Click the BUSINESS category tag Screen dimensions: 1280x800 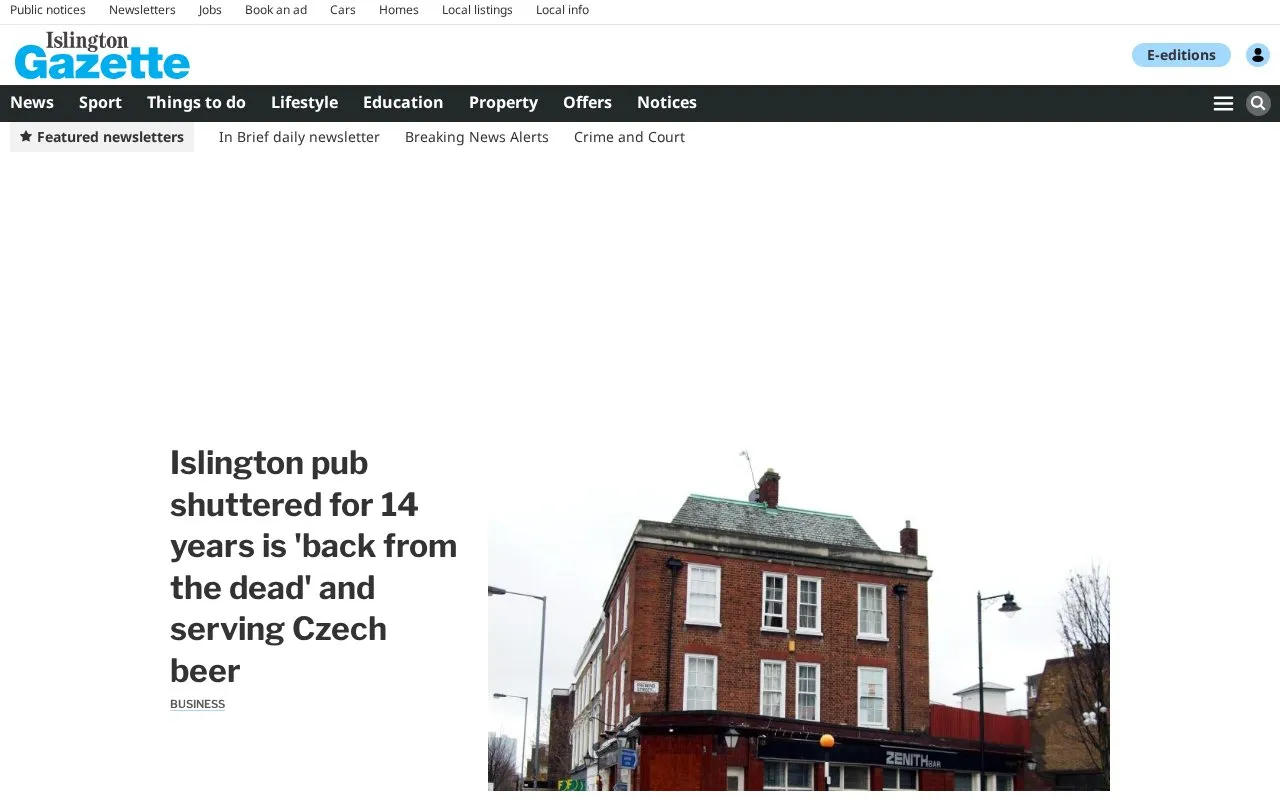click(x=197, y=704)
